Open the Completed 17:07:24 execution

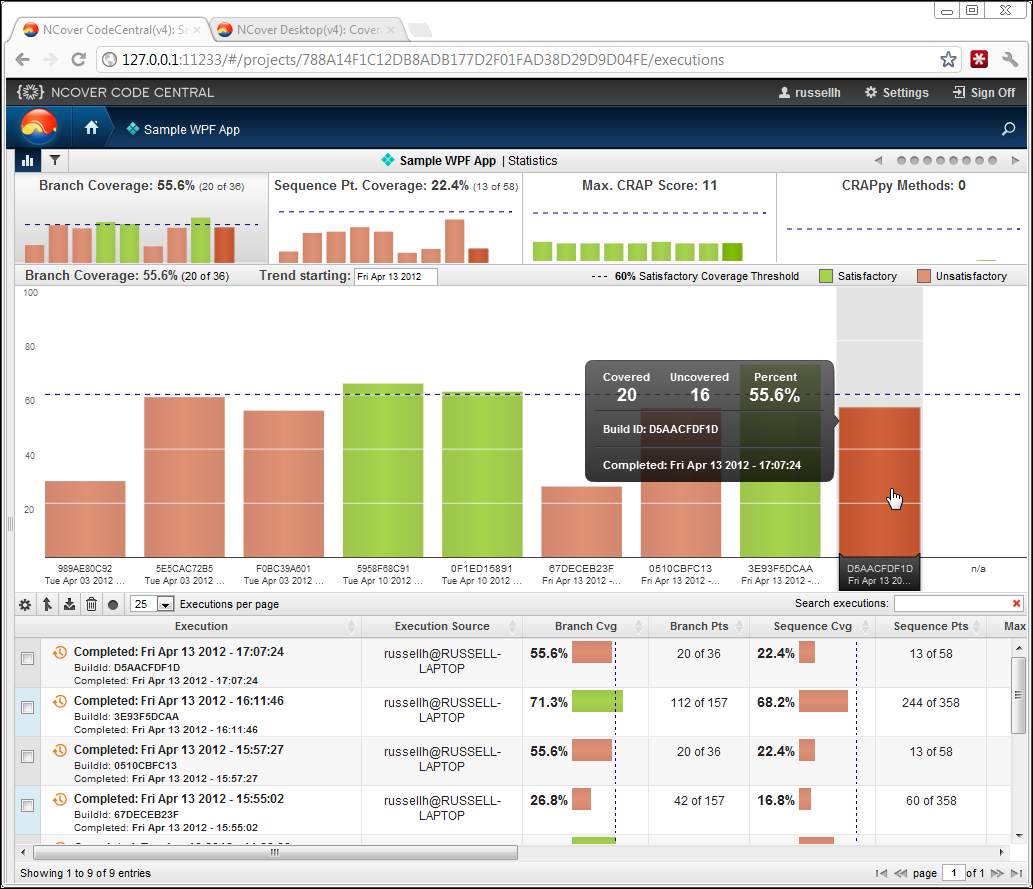tap(179, 652)
